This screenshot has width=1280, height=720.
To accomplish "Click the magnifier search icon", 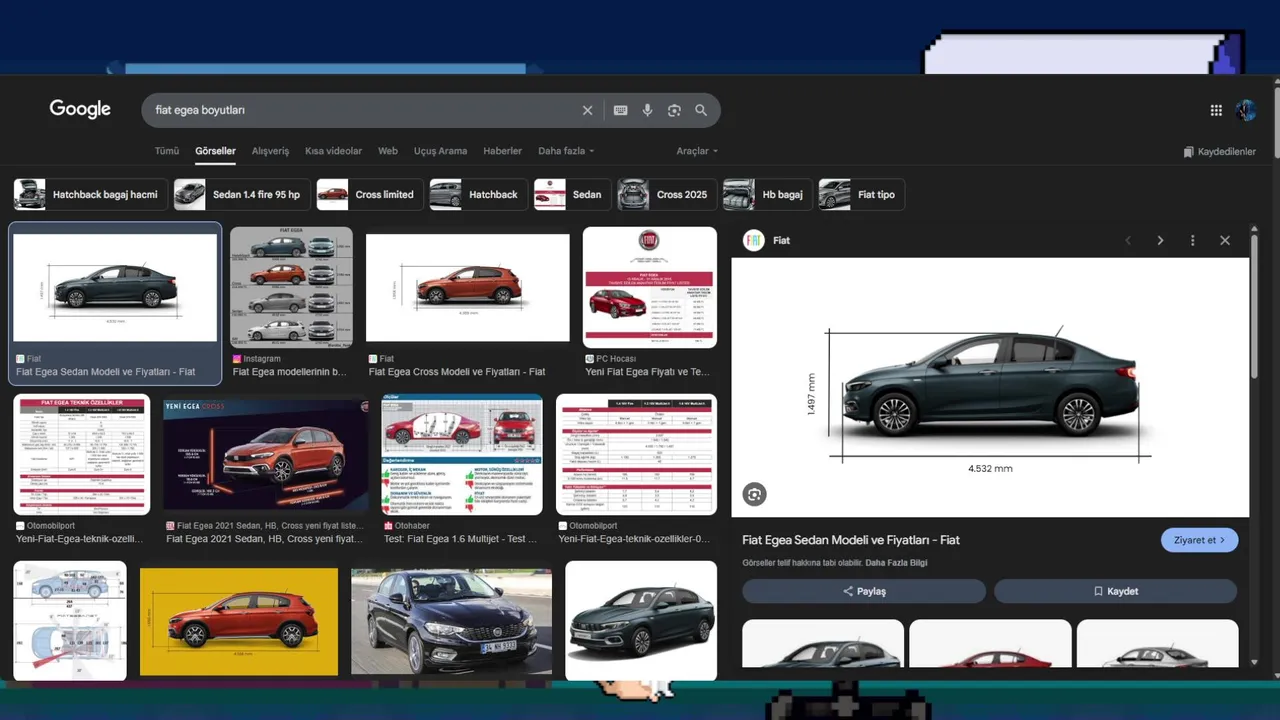I will [701, 110].
